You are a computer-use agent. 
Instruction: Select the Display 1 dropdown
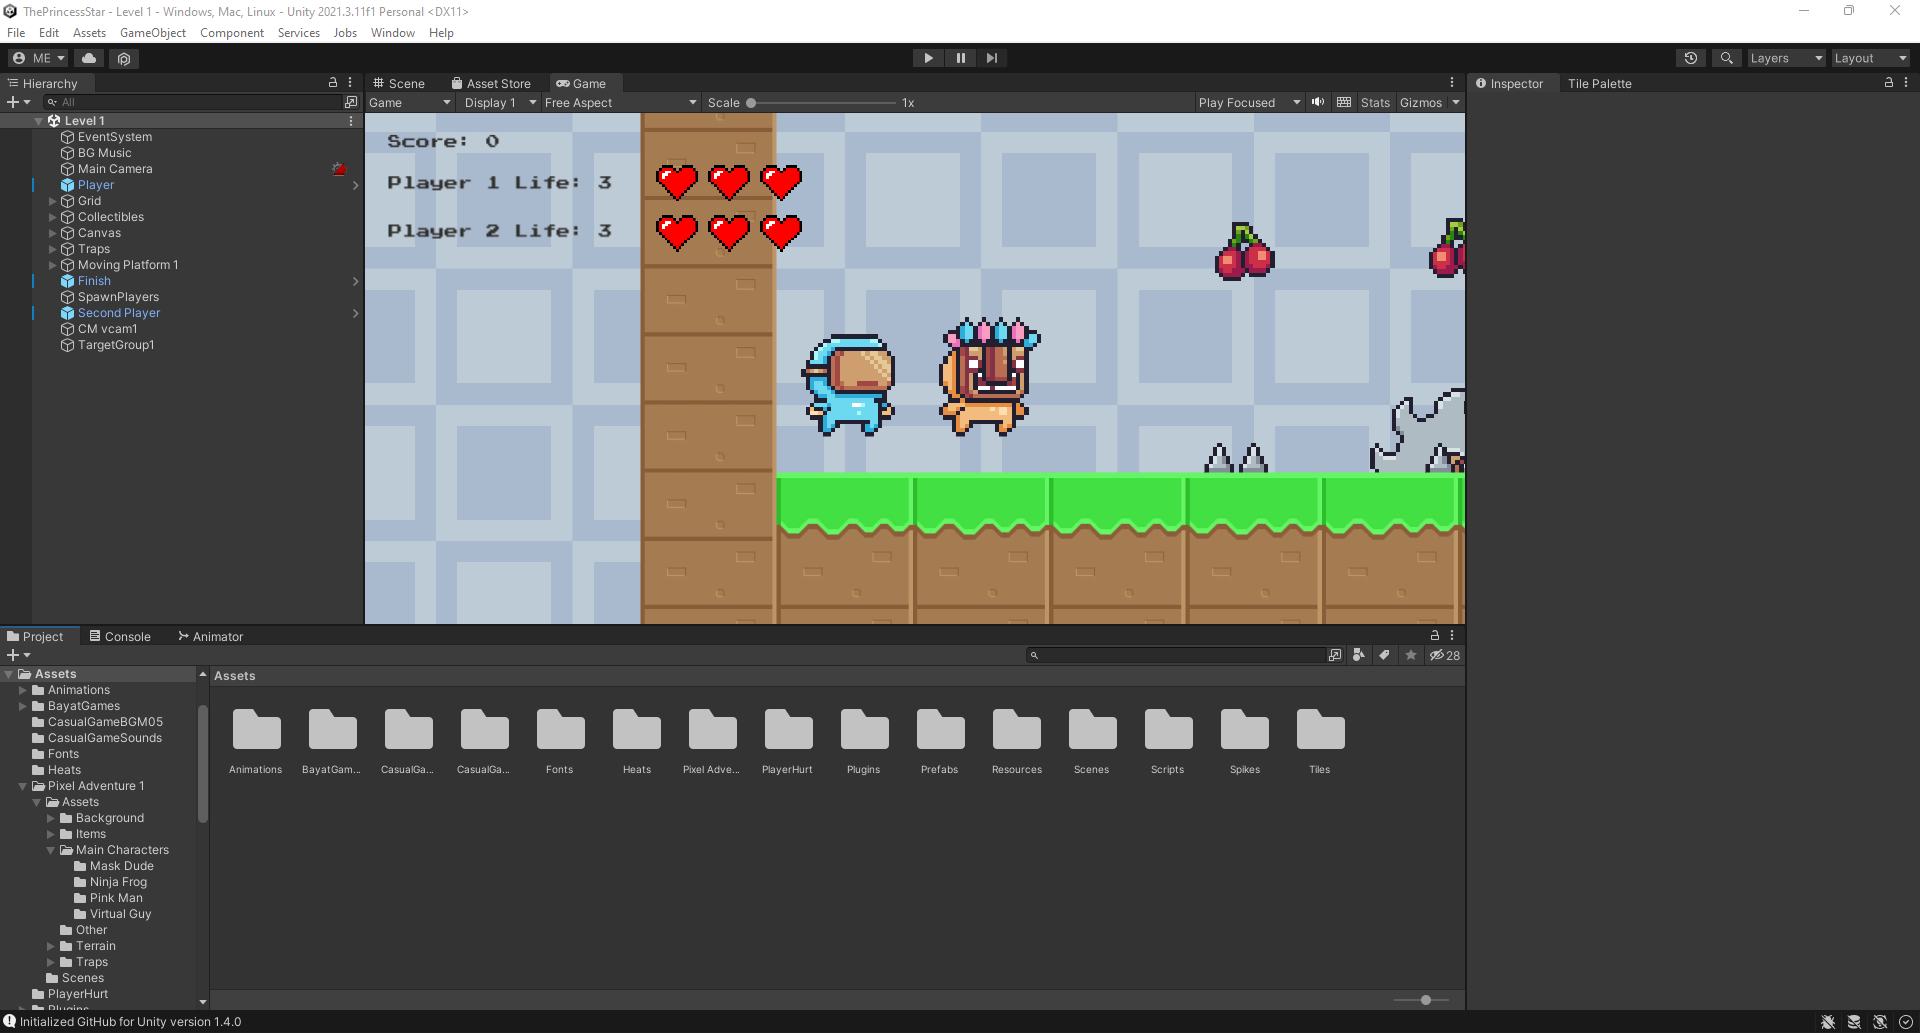tap(500, 102)
